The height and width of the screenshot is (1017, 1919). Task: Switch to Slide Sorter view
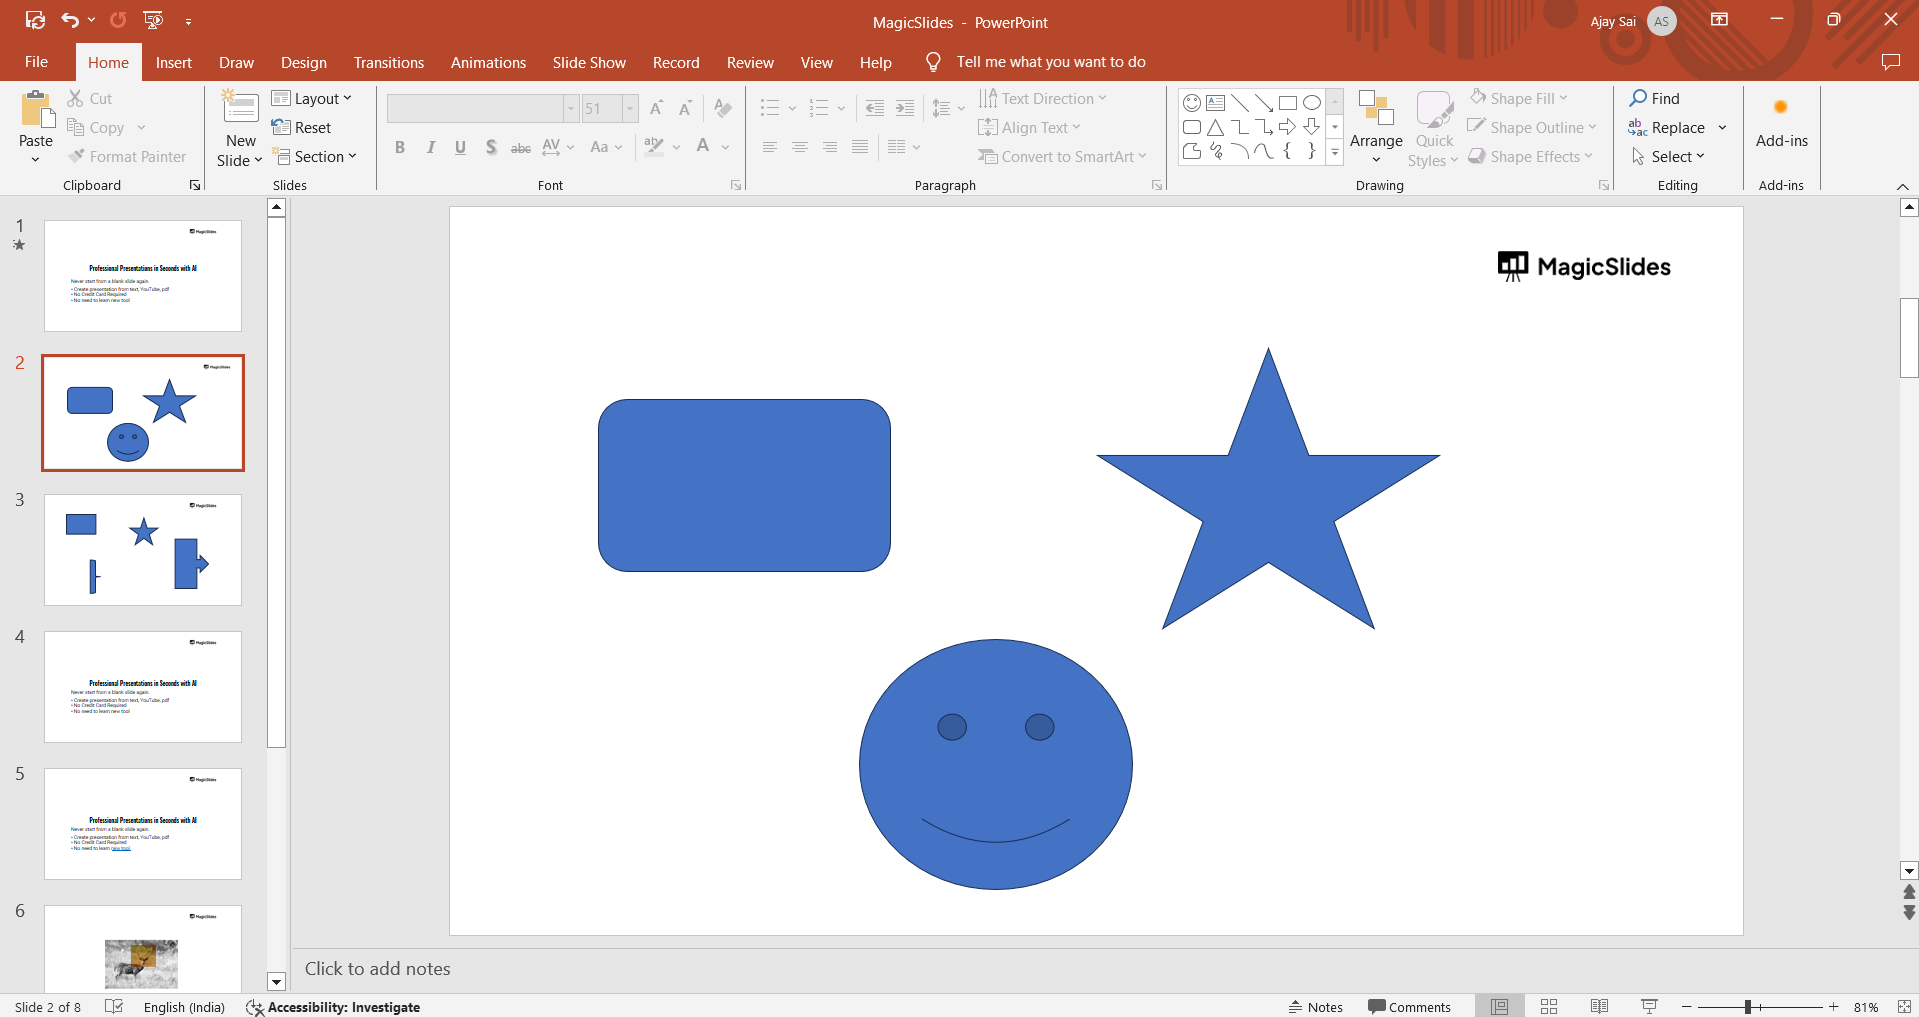[1549, 1007]
